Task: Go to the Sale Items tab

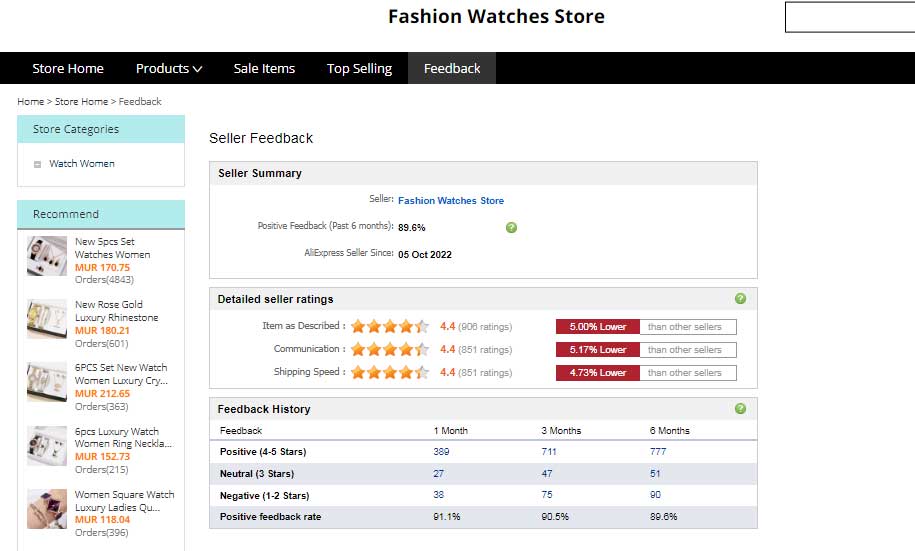Action: (264, 68)
